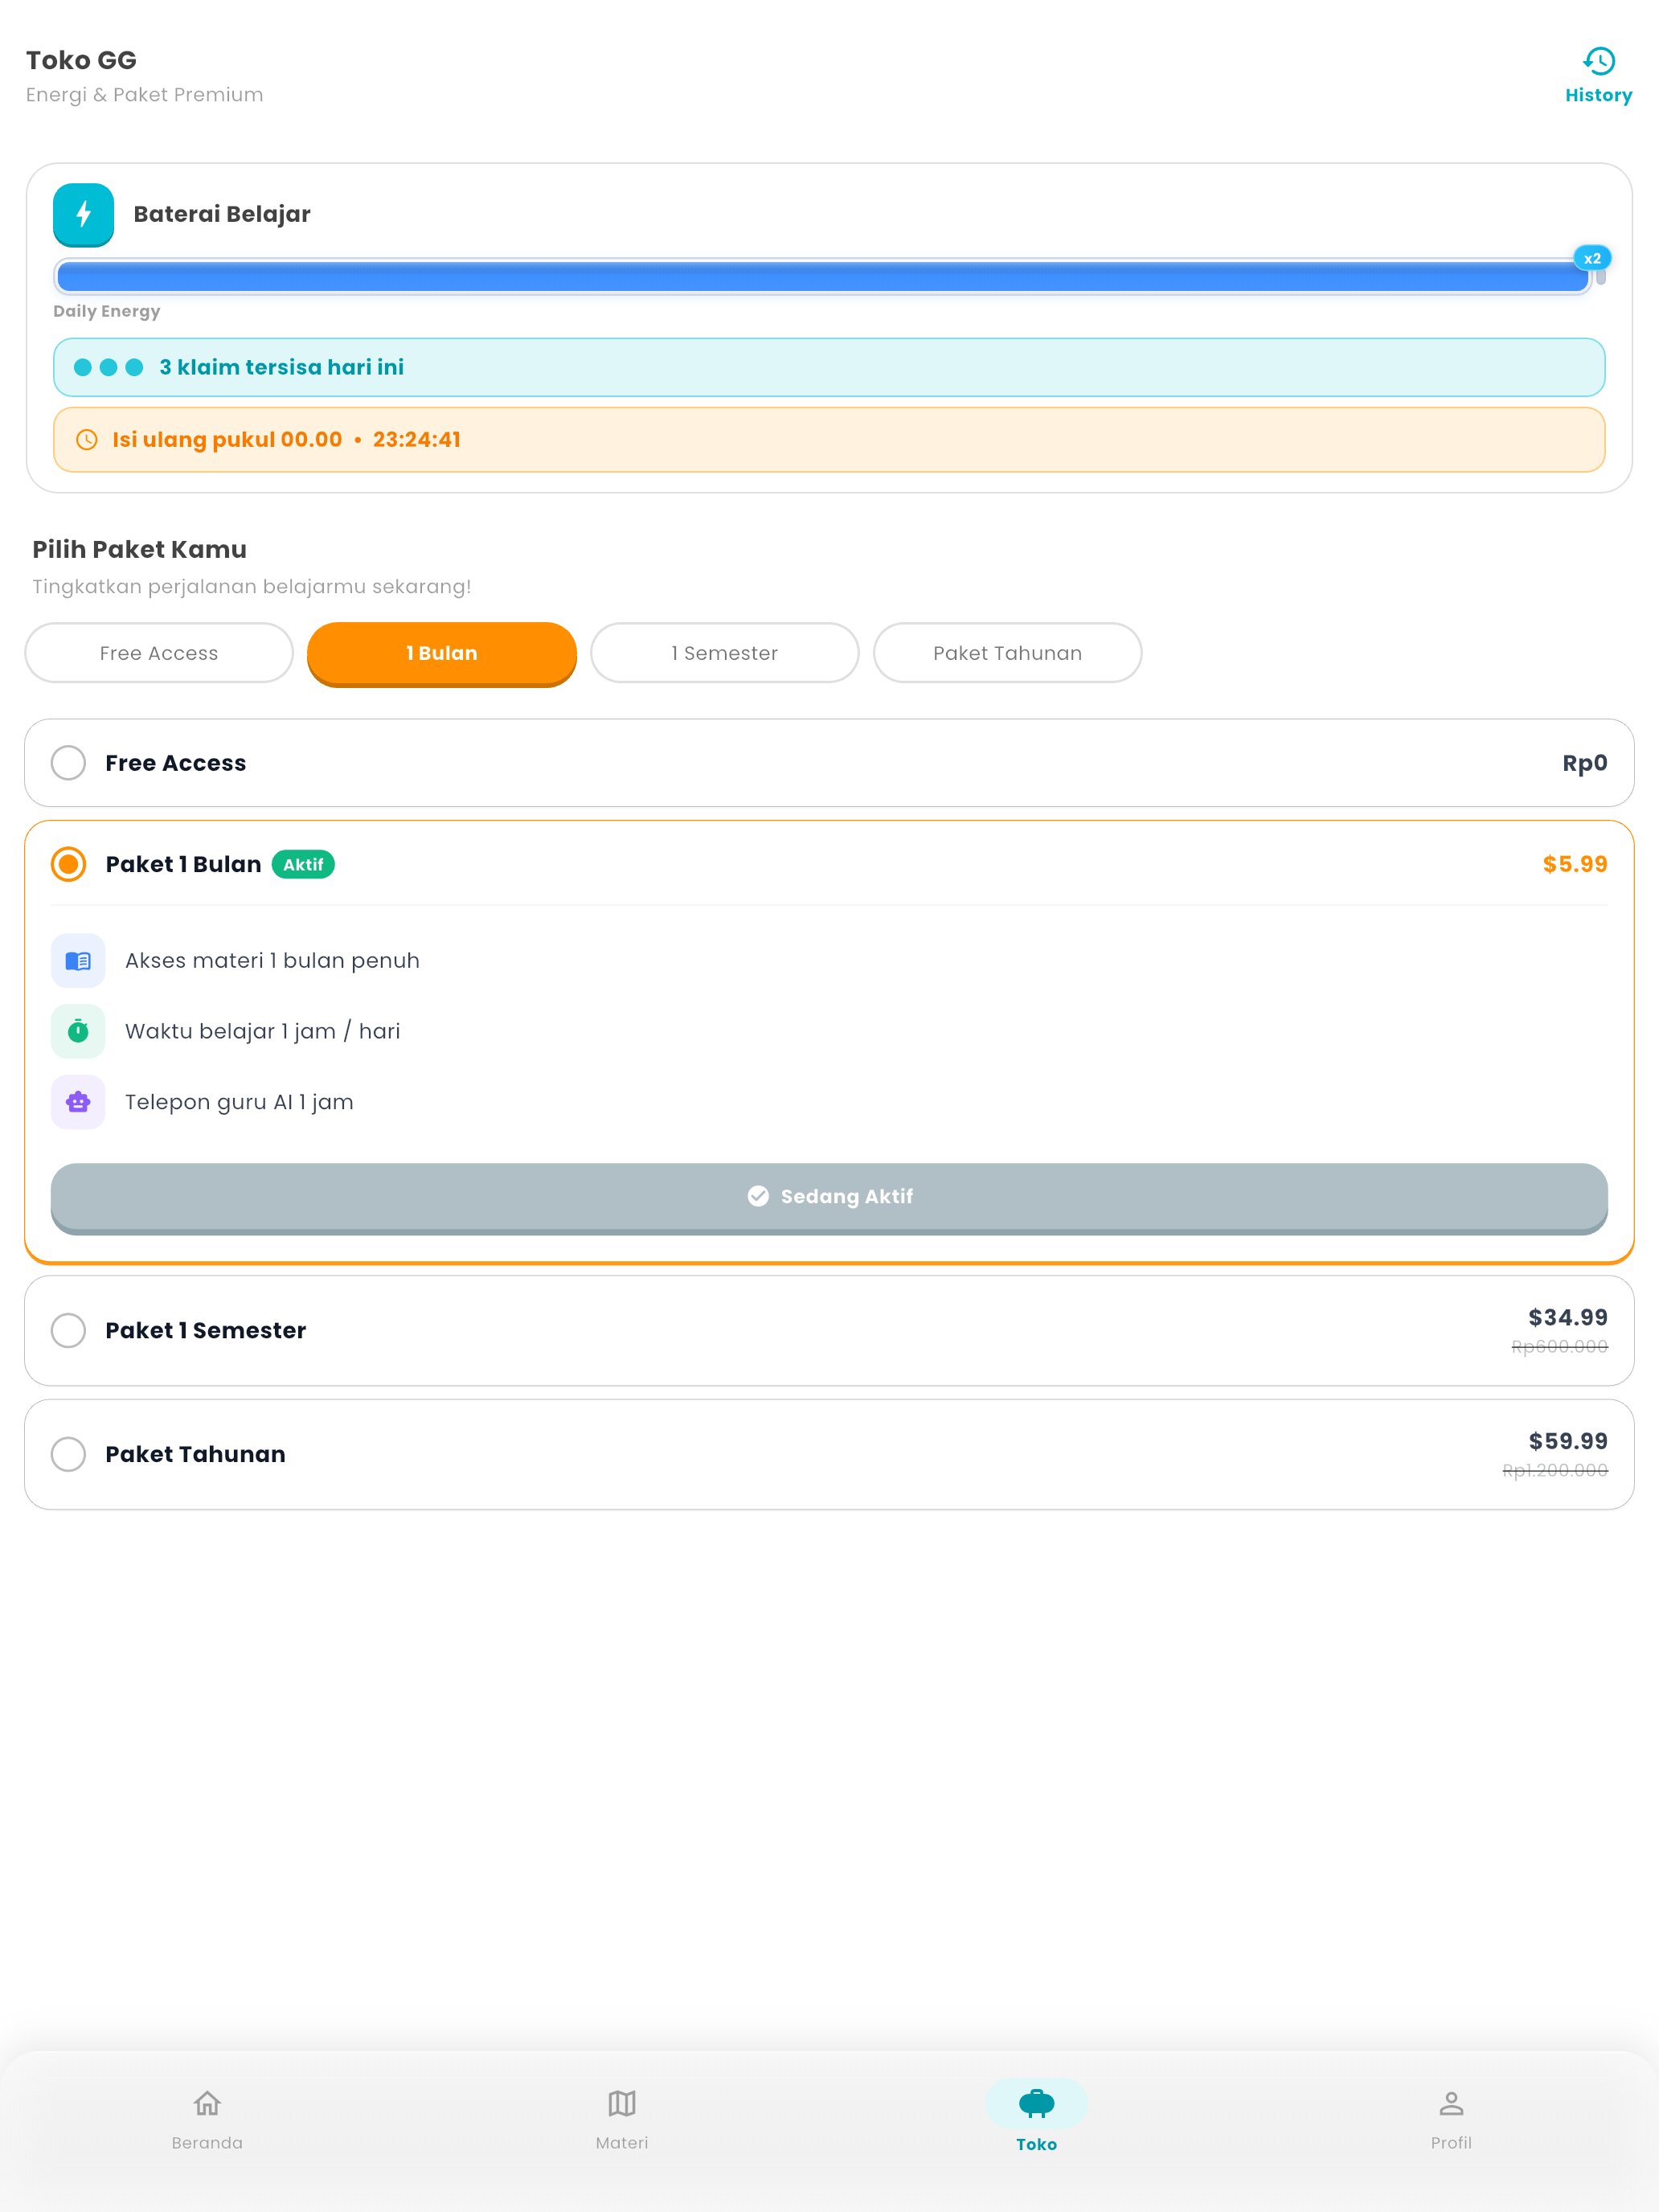Tap the 3 klaim tersisa hari ini banner
The width and height of the screenshot is (1659, 2212).
pos(829,367)
